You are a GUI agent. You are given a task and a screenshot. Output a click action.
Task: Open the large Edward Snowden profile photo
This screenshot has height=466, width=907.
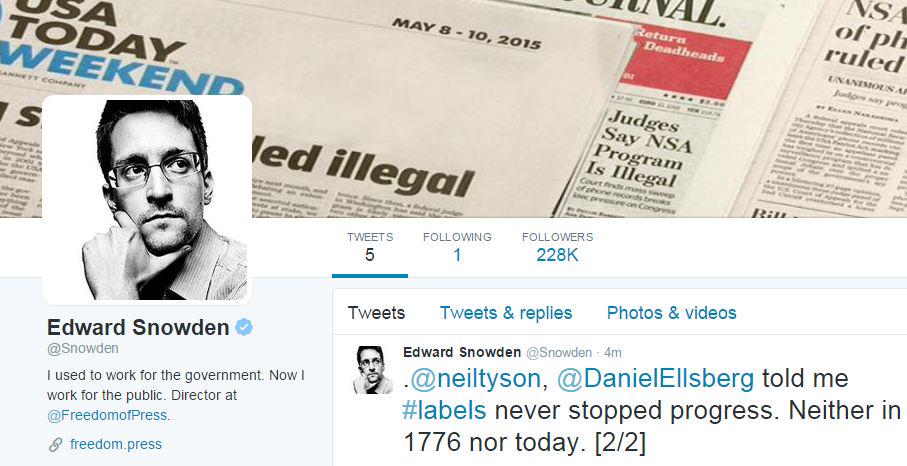point(147,200)
